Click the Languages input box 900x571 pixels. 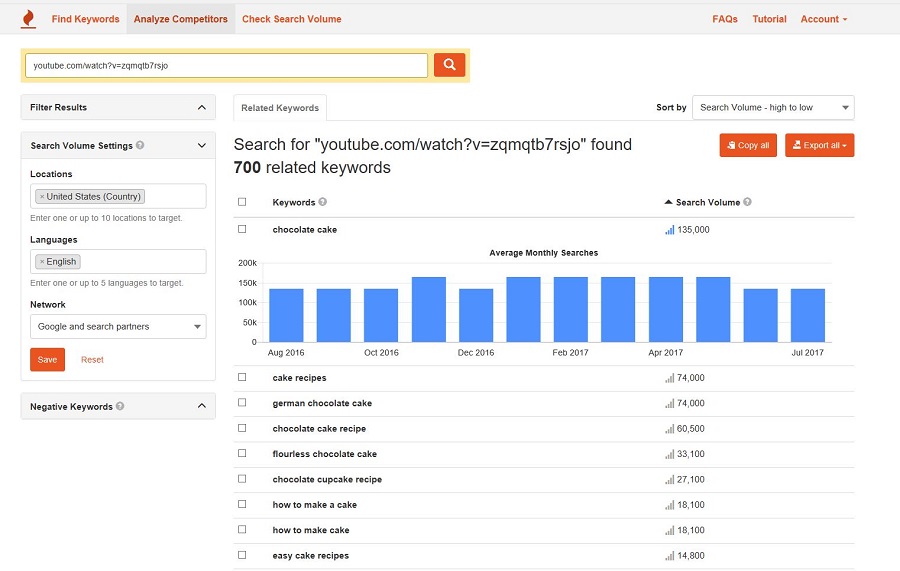pos(118,262)
